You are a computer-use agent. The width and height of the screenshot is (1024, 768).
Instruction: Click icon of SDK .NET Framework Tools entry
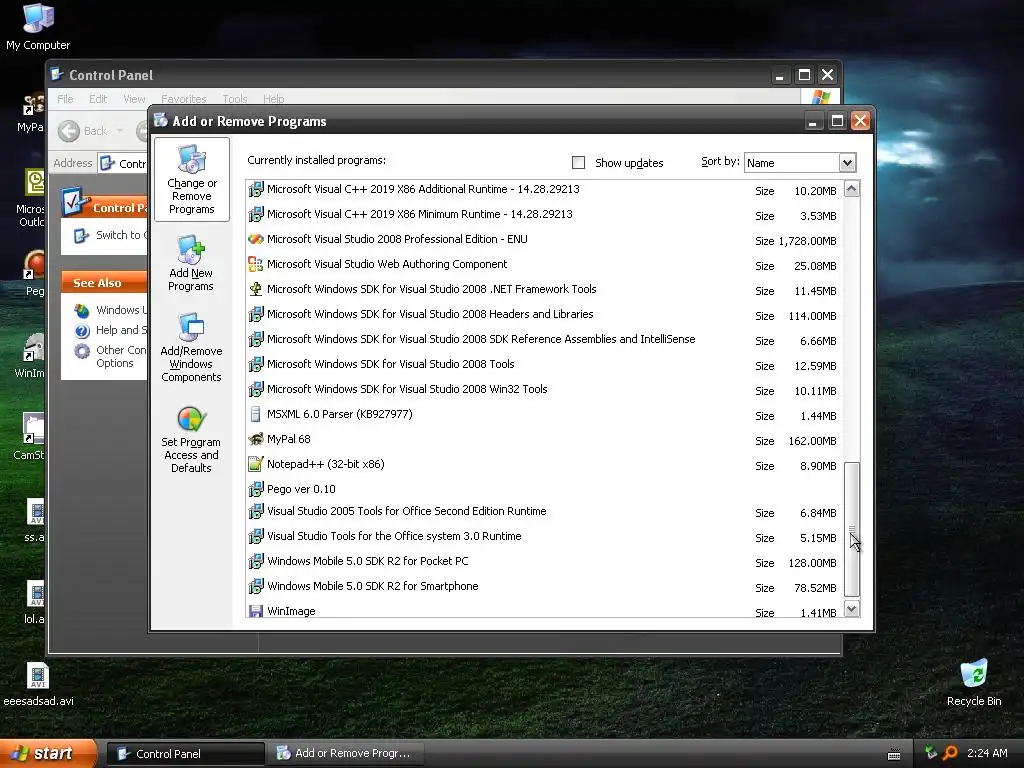coord(255,289)
